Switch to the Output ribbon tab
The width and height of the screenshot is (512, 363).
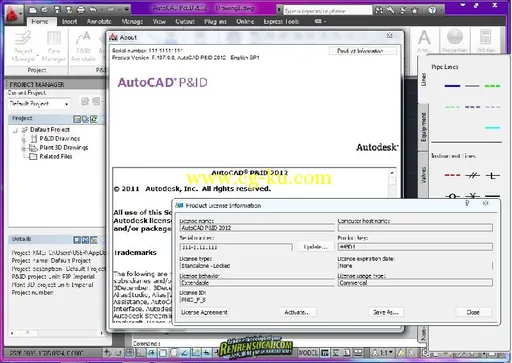click(x=185, y=21)
